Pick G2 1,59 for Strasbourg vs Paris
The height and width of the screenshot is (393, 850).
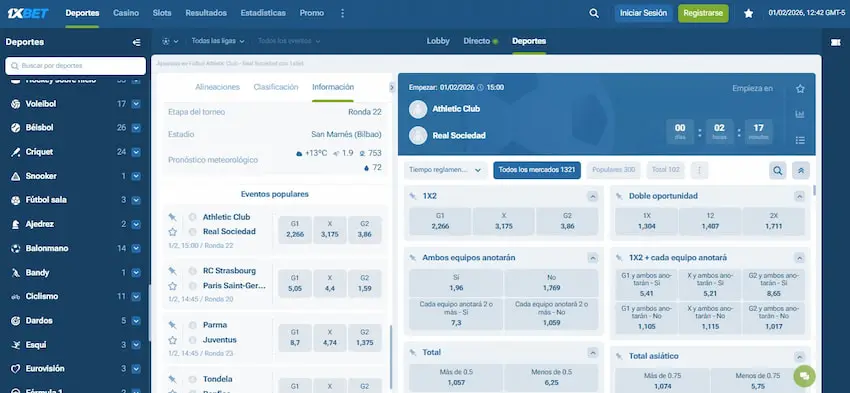coord(364,284)
